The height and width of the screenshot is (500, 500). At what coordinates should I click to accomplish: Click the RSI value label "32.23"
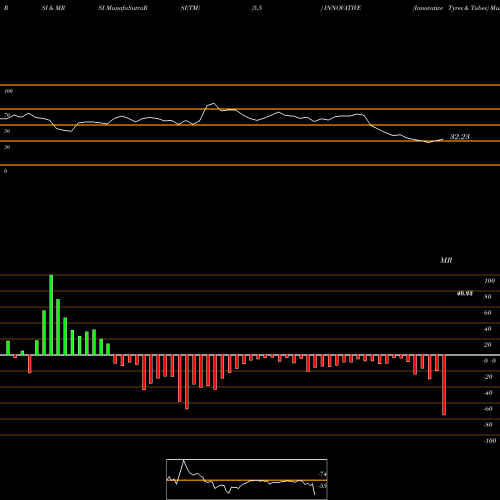pyautogui.click(x=460, y=137)
